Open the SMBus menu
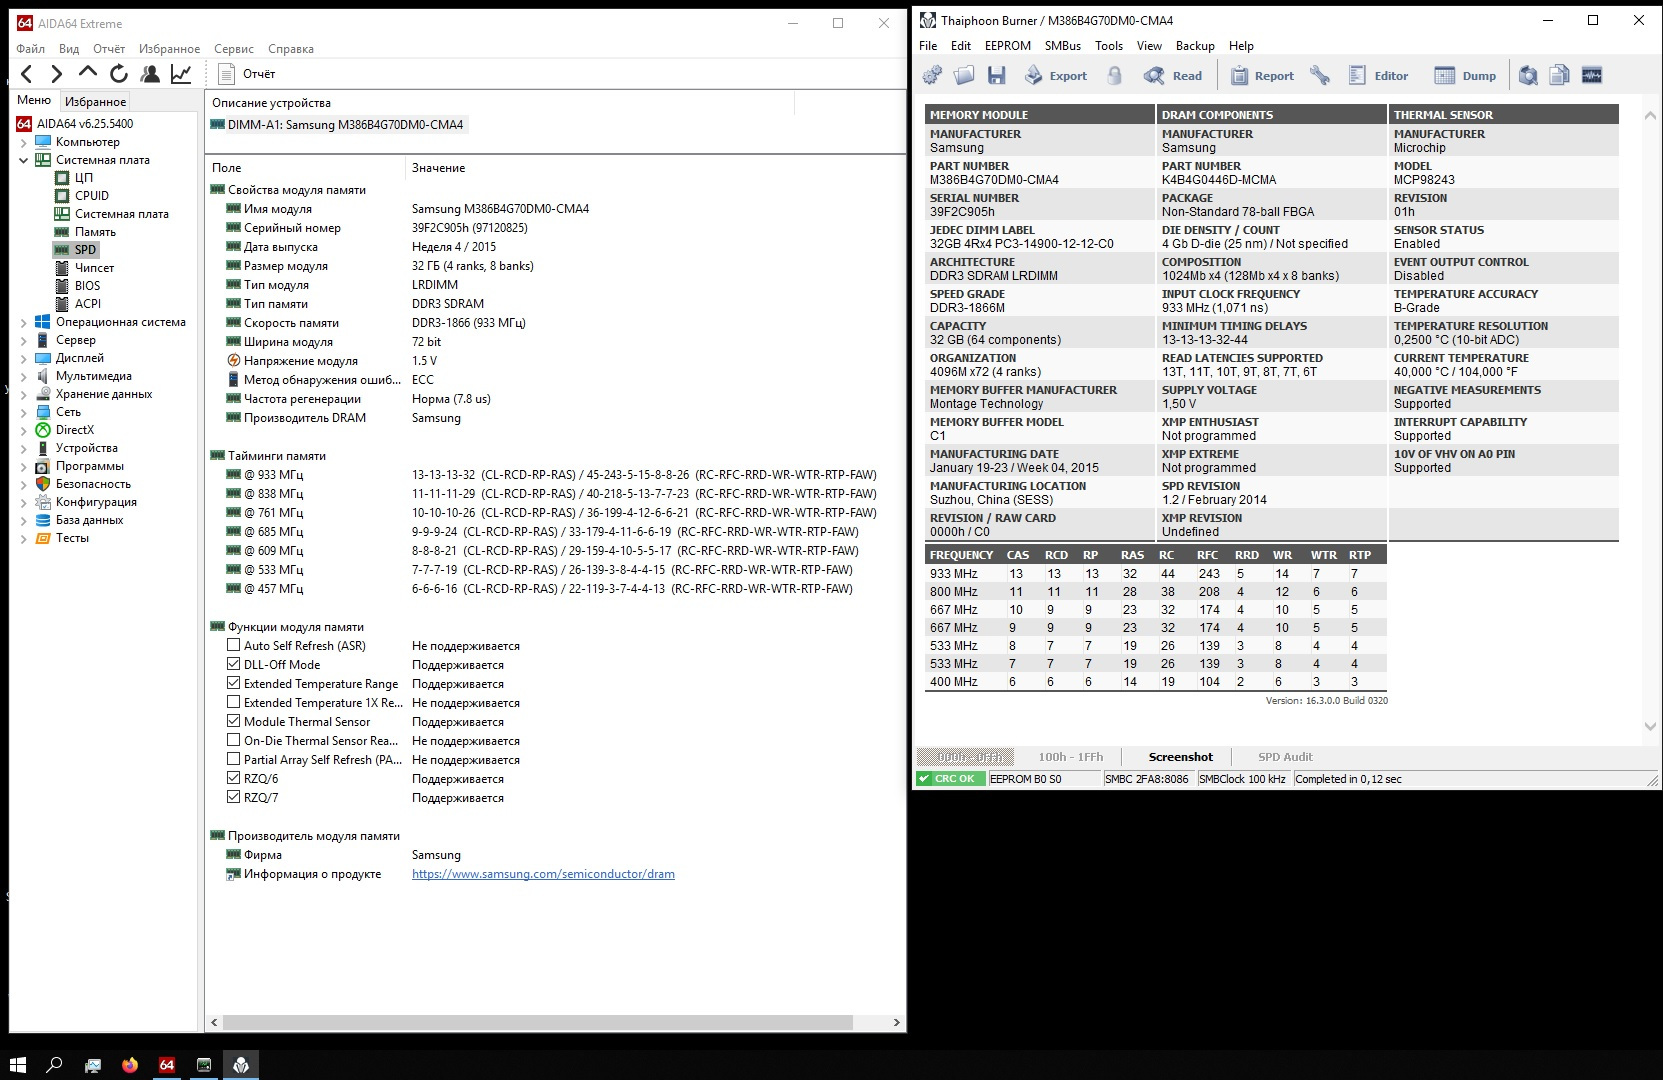This screenshot has height=1080, width=1663. (x=1063, y=46)
